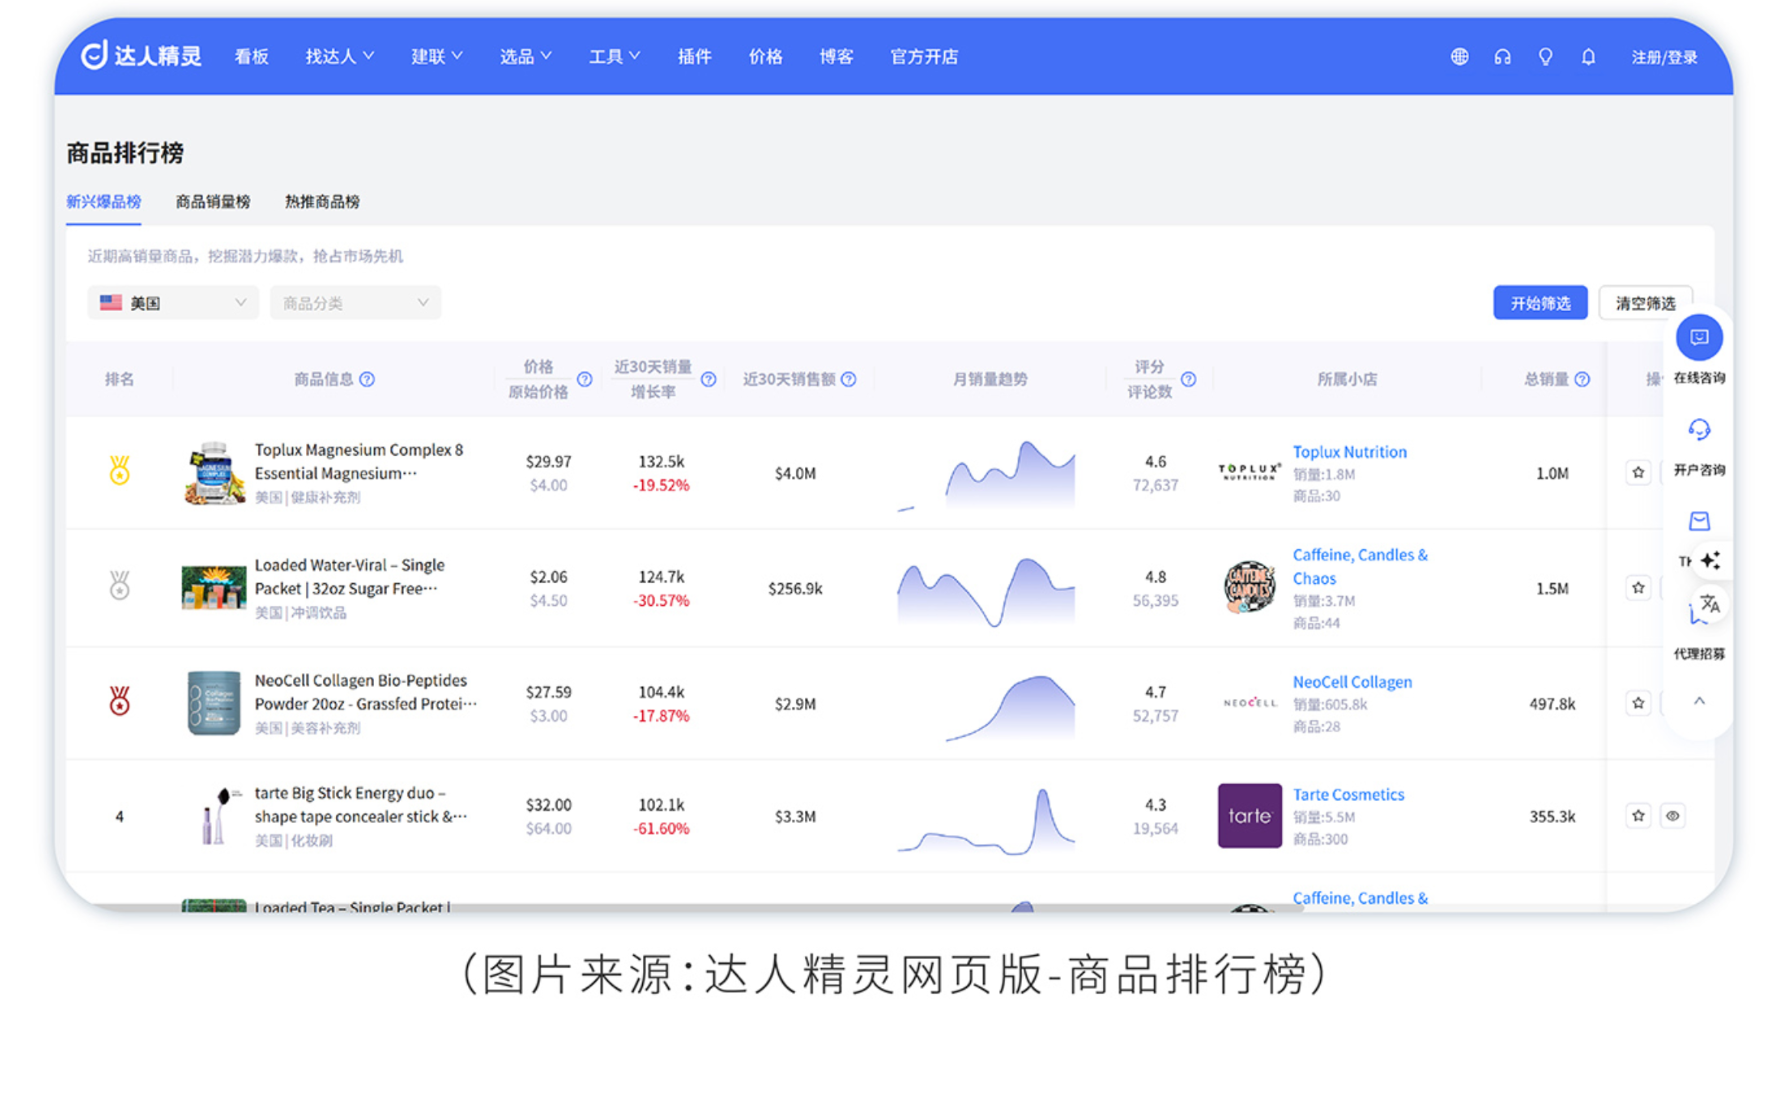
Task: Click the account opening consultation icon
Action: tap(1699, 430)
